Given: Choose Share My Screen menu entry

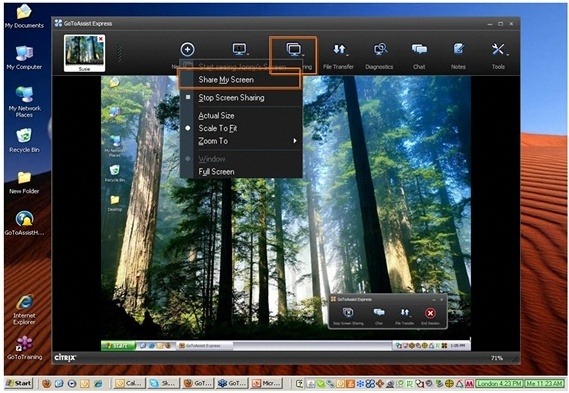Looking at the screenshot, I should point(241,80).
